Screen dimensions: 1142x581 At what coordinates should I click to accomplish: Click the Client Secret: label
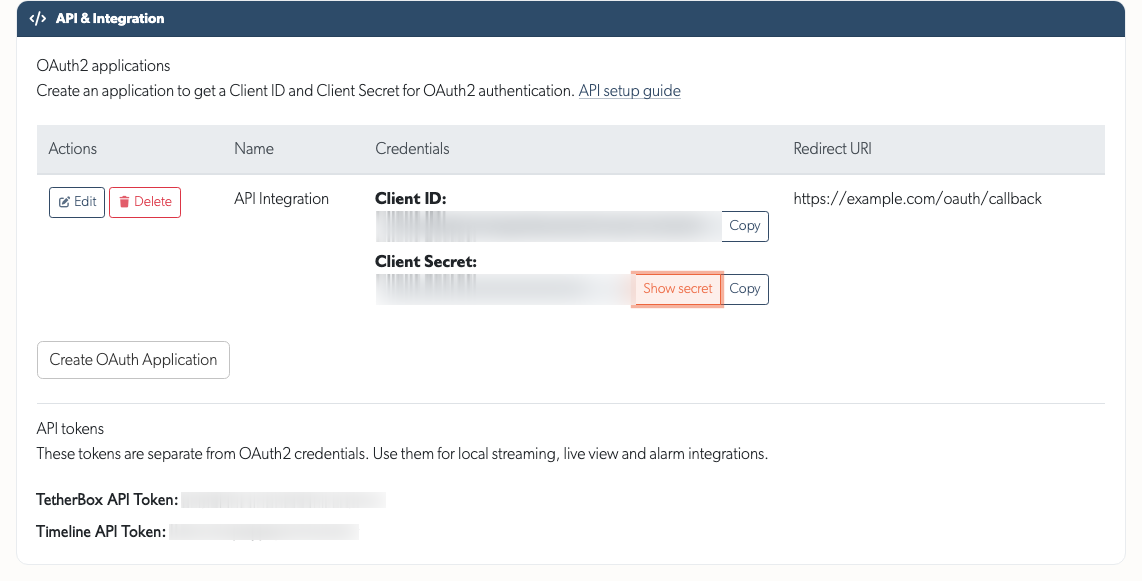[x=426, y=261]
